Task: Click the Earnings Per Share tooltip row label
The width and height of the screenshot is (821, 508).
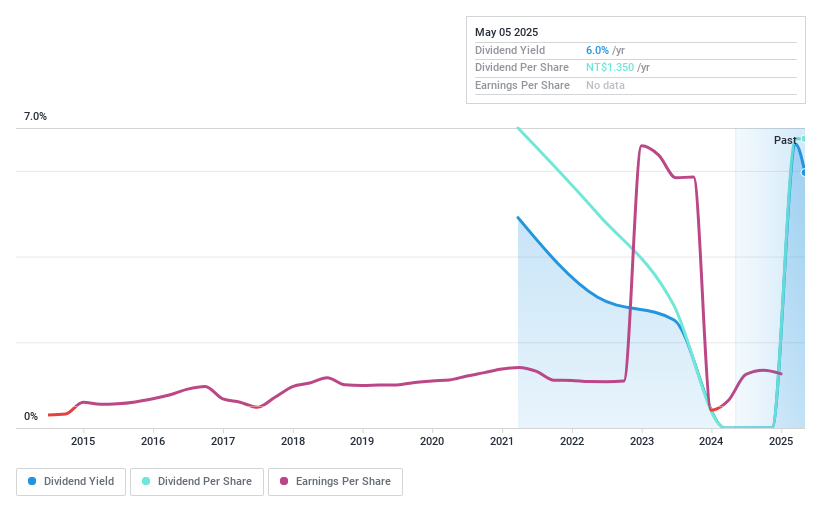Action: coord(522,85)
